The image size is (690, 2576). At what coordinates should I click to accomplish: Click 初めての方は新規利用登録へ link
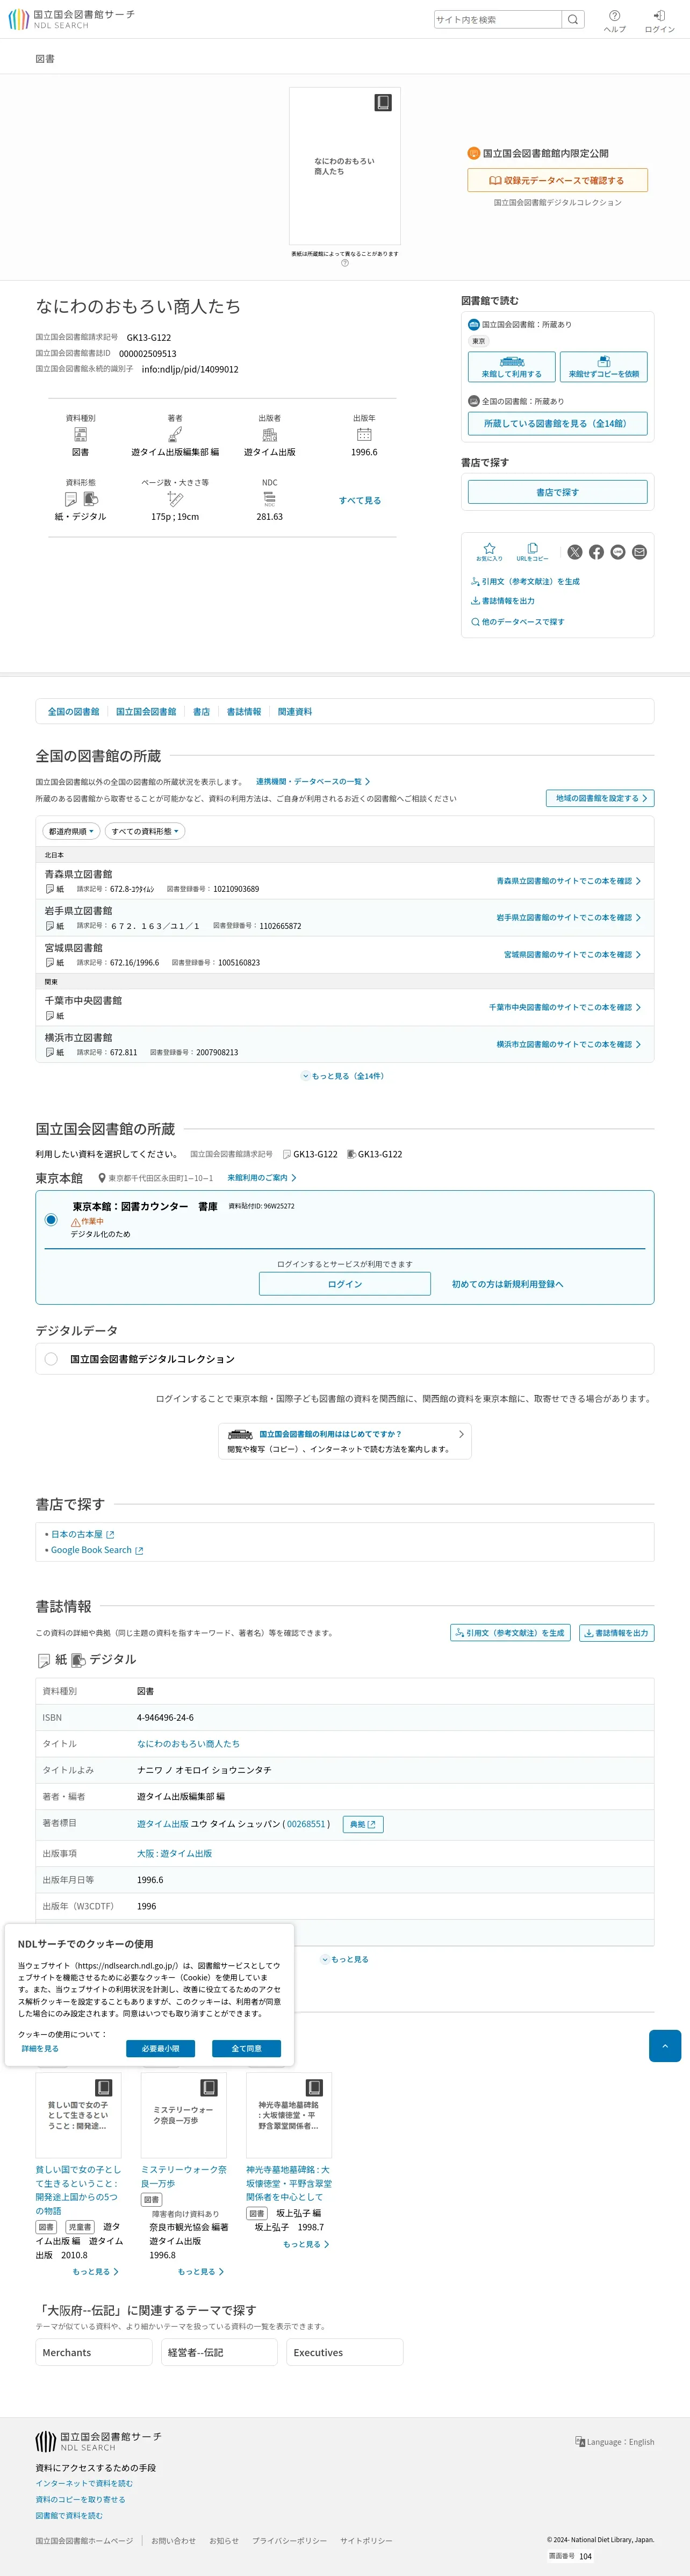pyautogui.click(x=507, y=1284)
